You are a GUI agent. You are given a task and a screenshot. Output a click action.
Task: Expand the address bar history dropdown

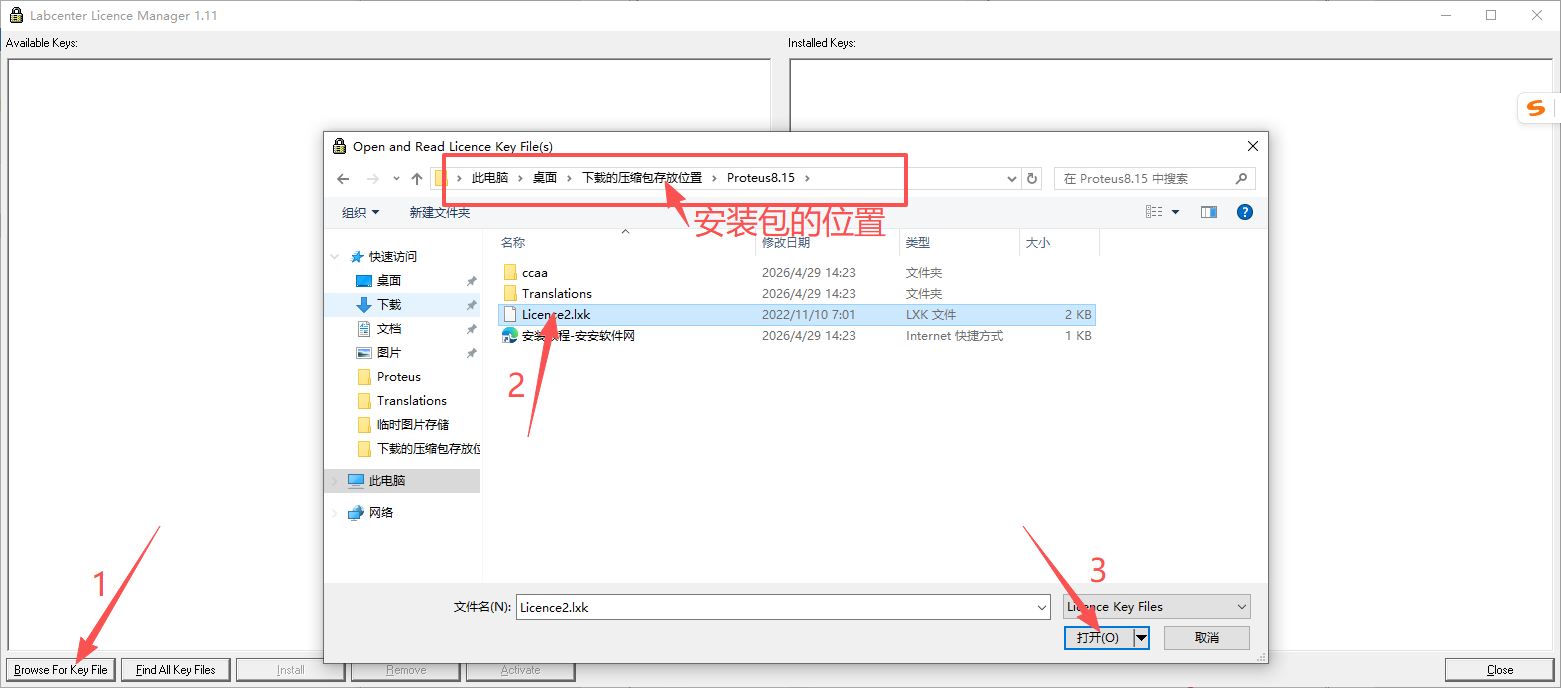pos(1012,179)
